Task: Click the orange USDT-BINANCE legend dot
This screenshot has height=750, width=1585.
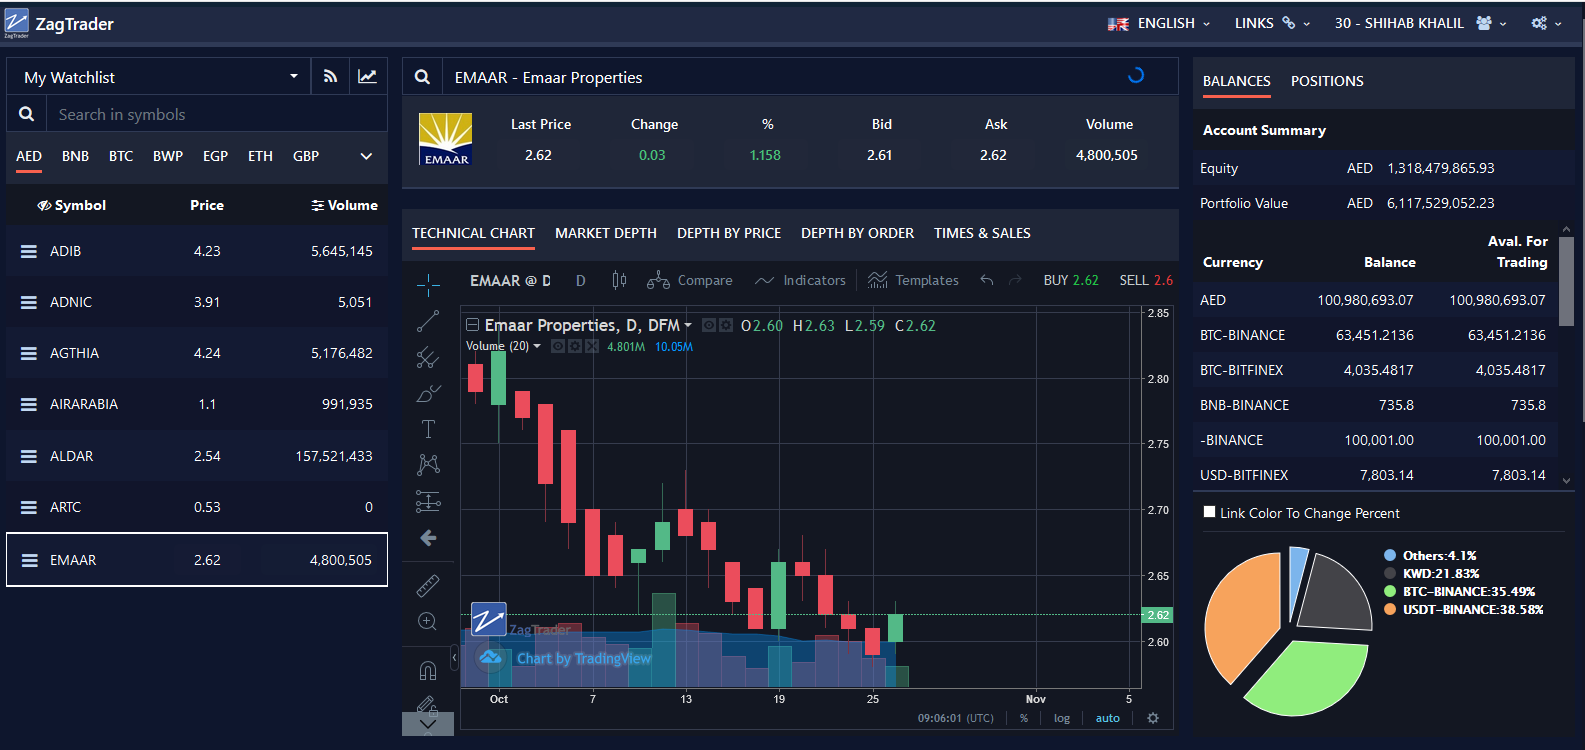Action: pyautogui.click(x=1390, y=609)
